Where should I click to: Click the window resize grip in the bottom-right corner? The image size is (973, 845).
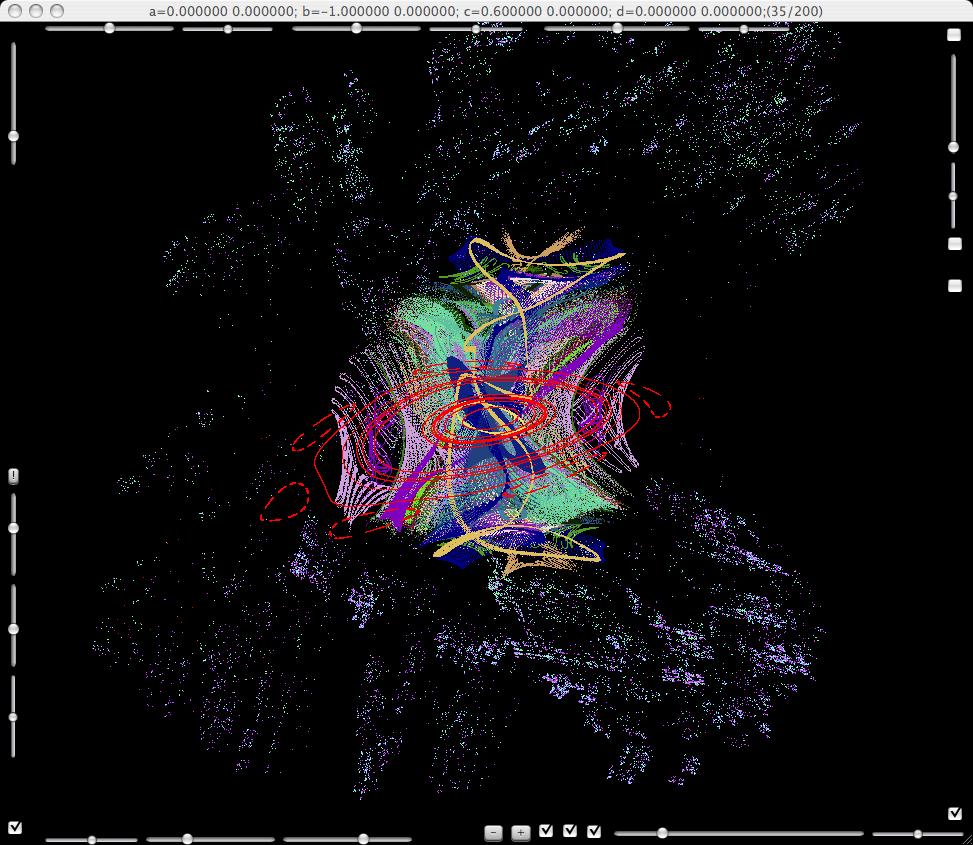coord(967,839)
